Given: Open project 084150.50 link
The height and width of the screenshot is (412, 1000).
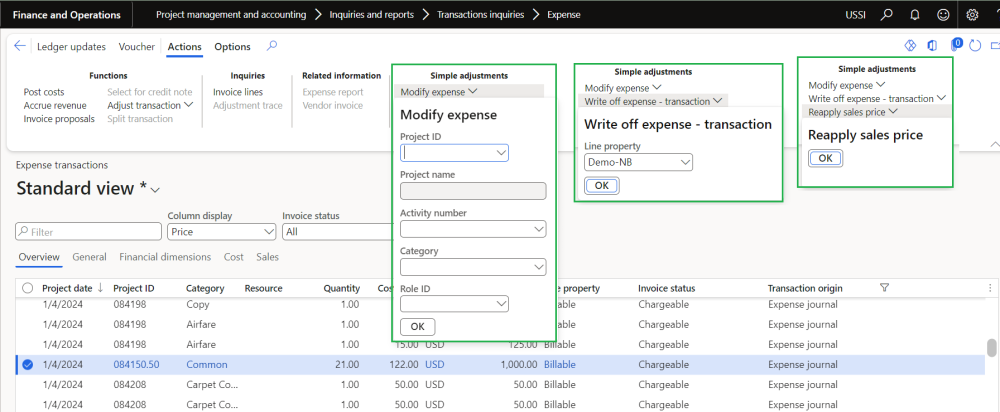Looking at the screenshot, I should click(x=136, y=365).
